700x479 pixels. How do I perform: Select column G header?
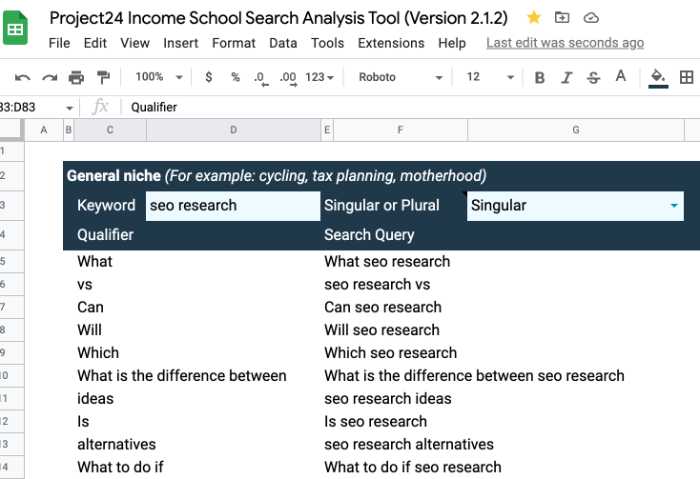(576, 130)
